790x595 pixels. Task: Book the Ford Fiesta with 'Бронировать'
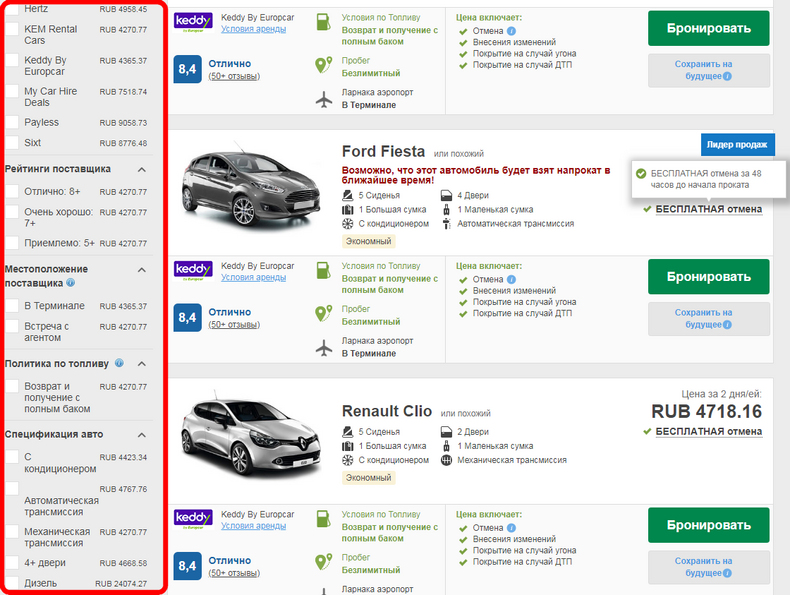pyautogui.click(x=708, y=277)
